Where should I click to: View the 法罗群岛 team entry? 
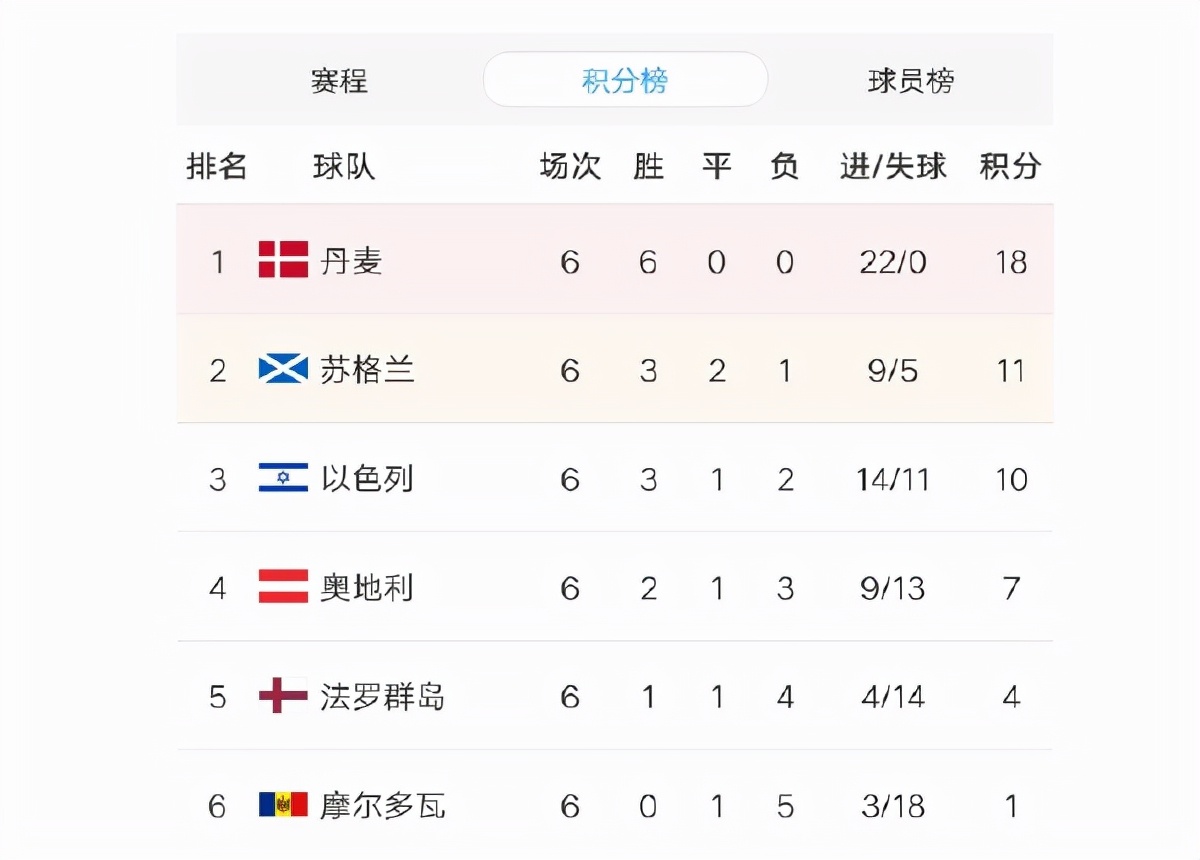[382, 696]
